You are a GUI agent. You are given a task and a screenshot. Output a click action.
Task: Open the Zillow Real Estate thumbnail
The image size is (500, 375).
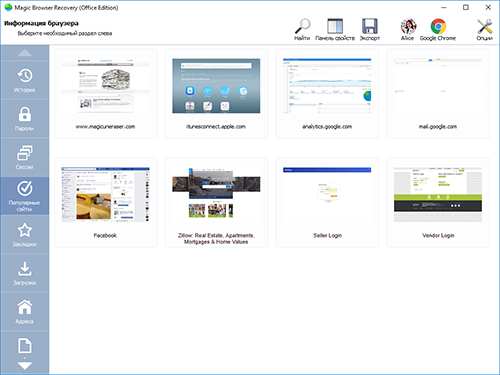tap(216, 195)
